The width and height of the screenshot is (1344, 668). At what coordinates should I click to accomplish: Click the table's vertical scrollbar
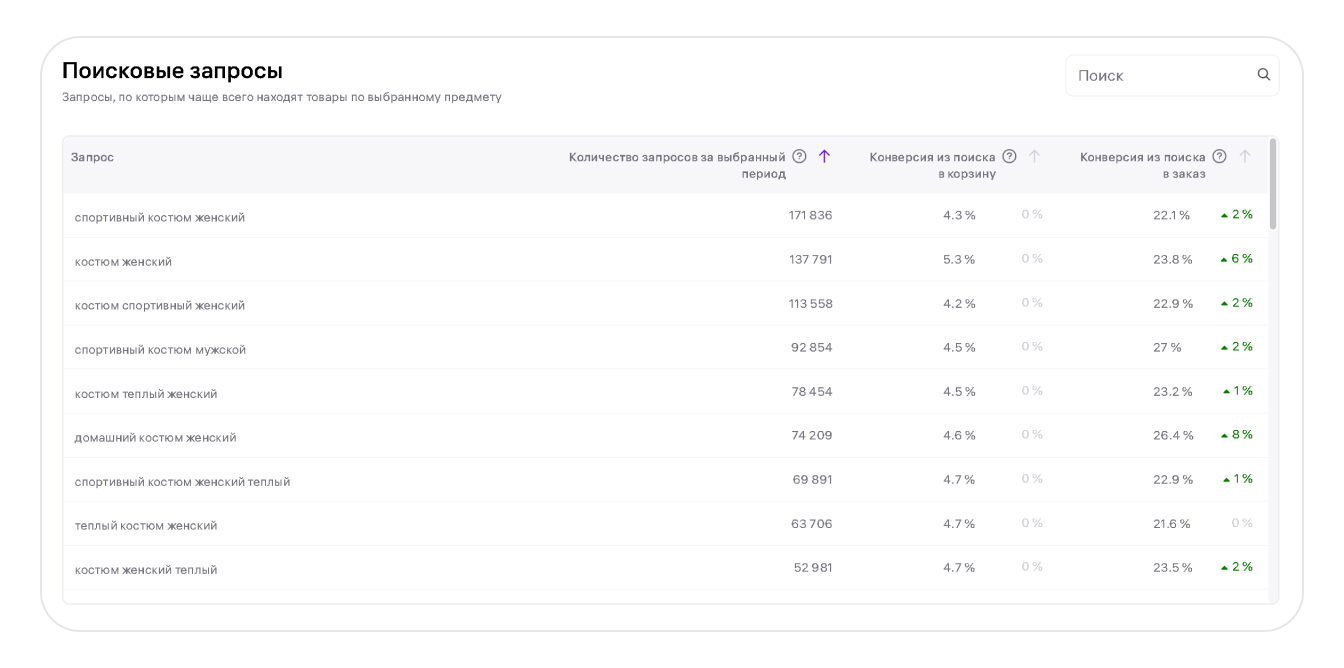(x=1272, y=185)
